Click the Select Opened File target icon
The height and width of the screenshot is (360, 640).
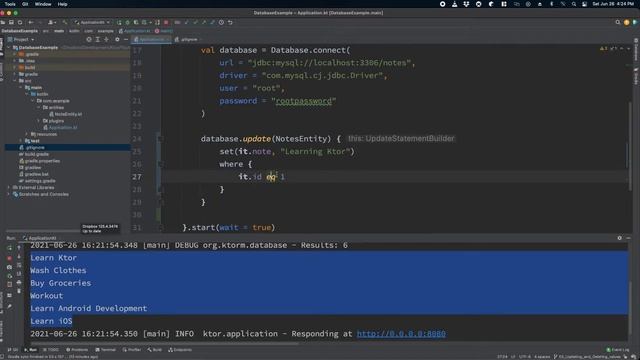pyautogui.click(x=89, y=40)
